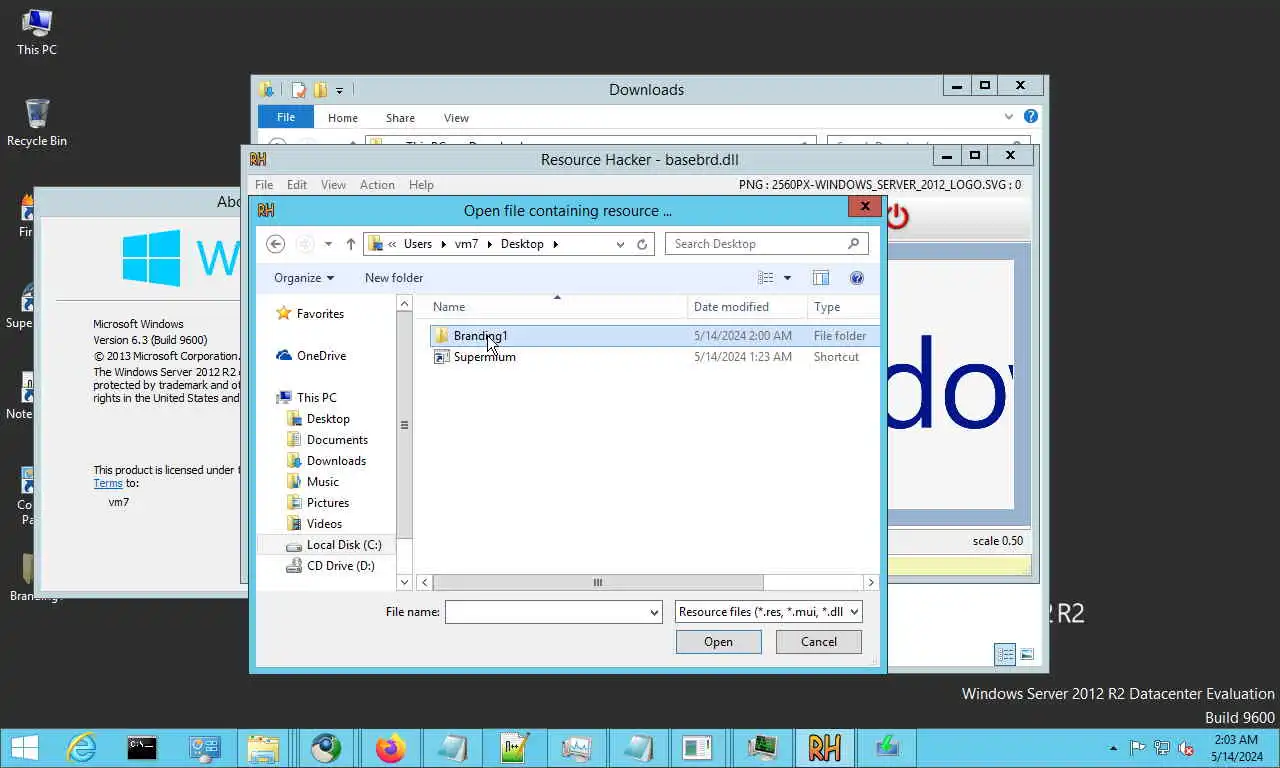
Task: Show the preview pane icon
Action: pos(821,278)
